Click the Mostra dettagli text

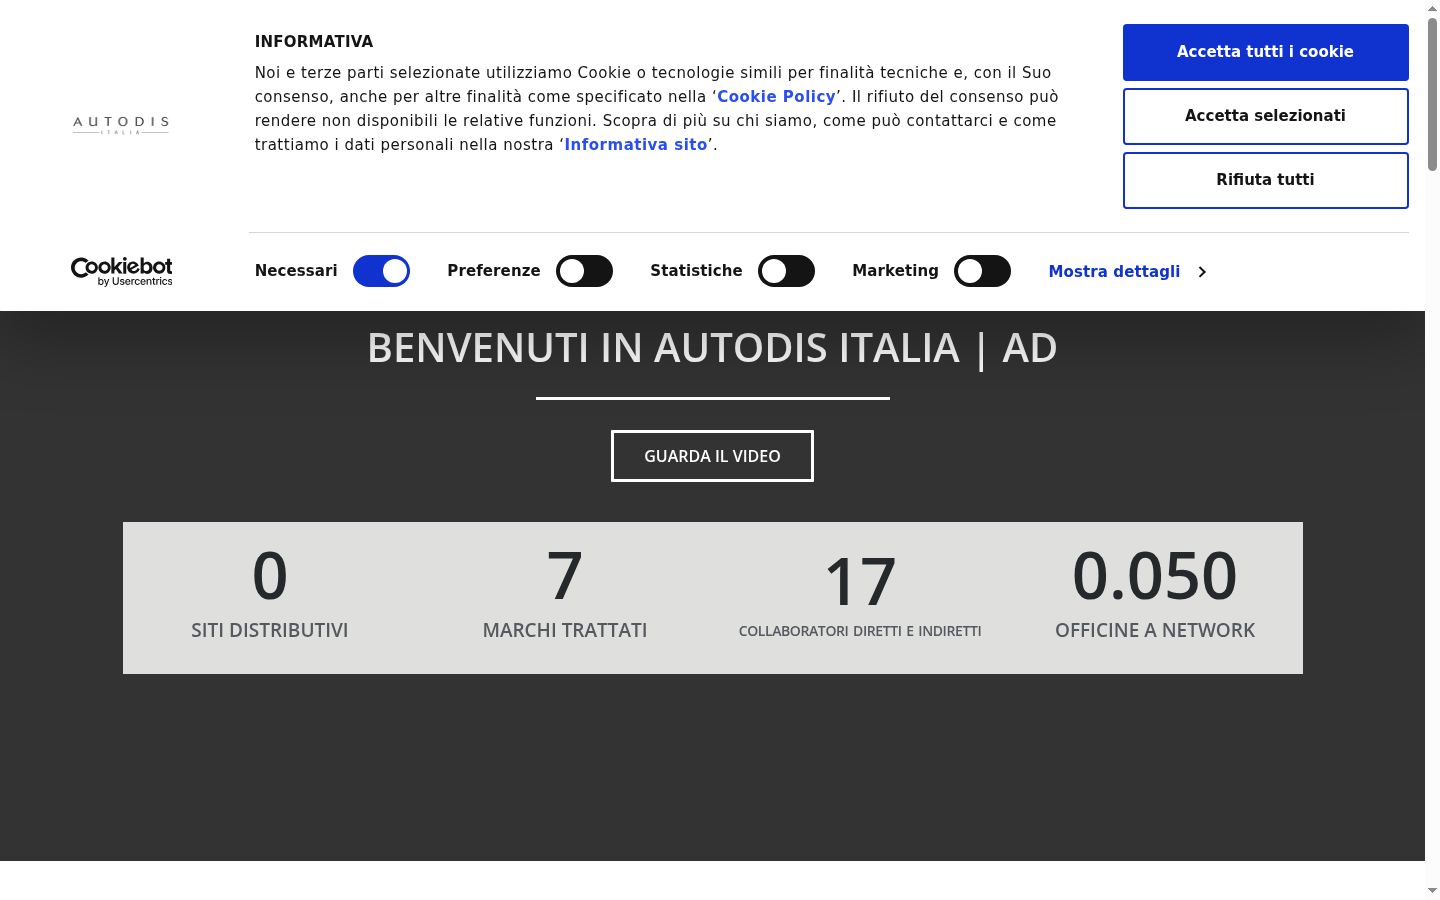click(1114, 272)
